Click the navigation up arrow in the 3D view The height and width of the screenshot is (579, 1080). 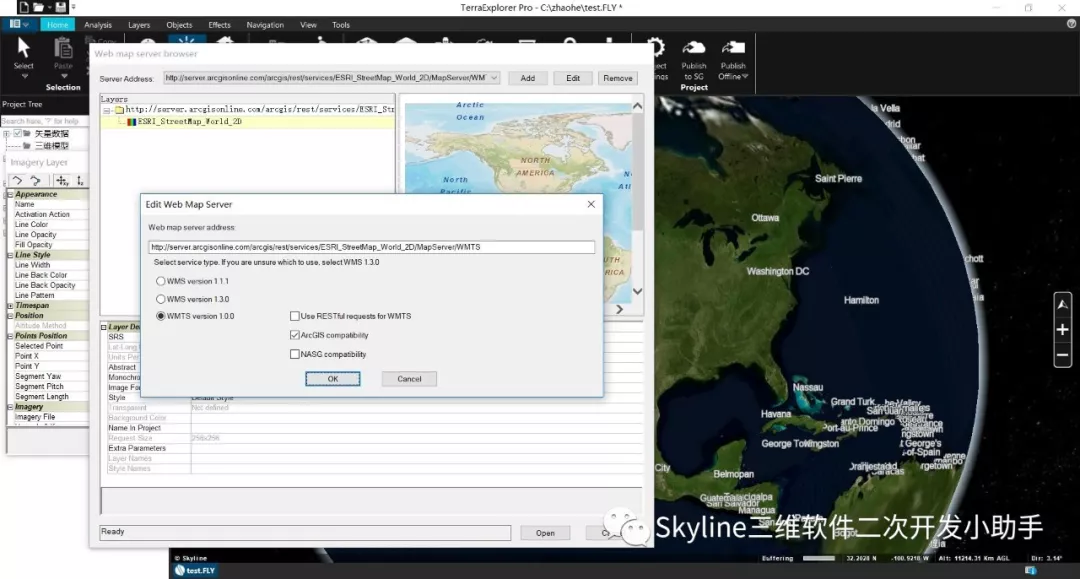pyautogui.click(x=1063, y=303)
